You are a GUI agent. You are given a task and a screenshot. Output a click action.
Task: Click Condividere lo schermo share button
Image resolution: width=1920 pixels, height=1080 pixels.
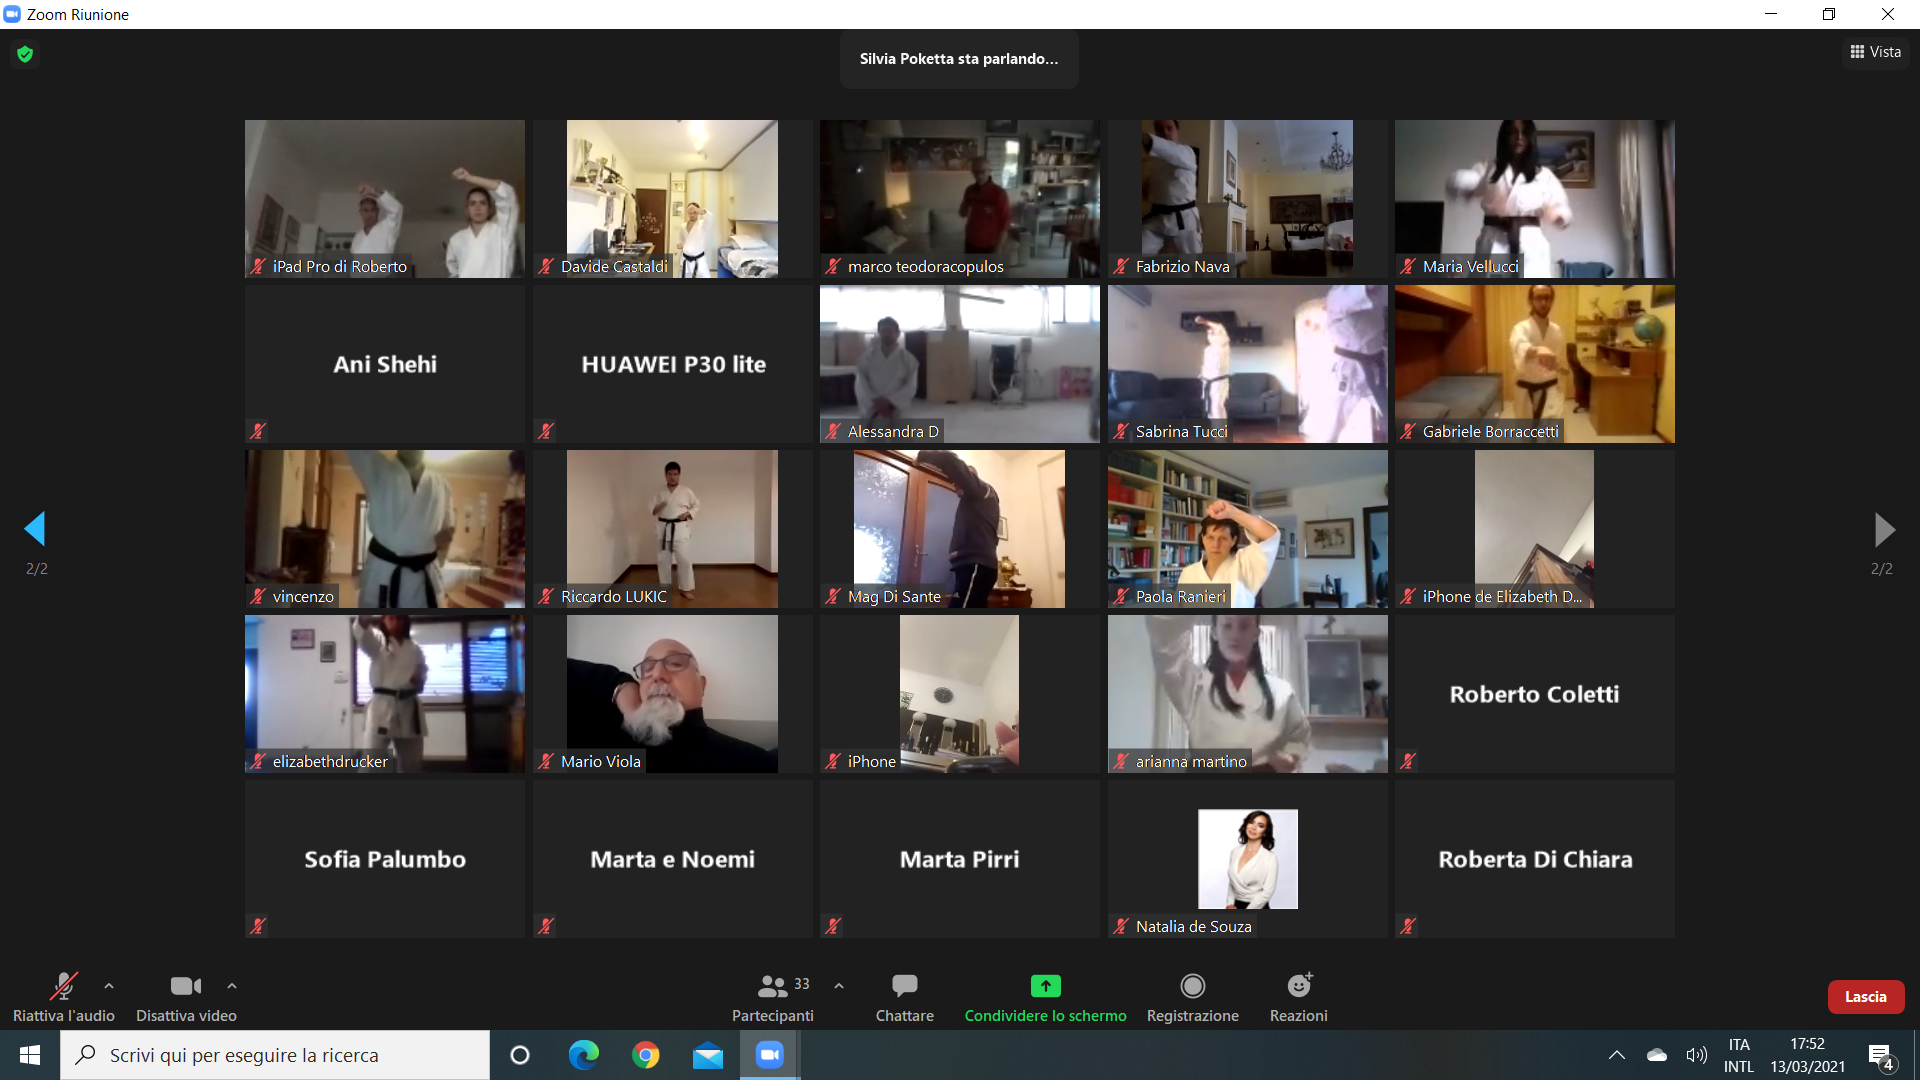[x=1045, y=997]
